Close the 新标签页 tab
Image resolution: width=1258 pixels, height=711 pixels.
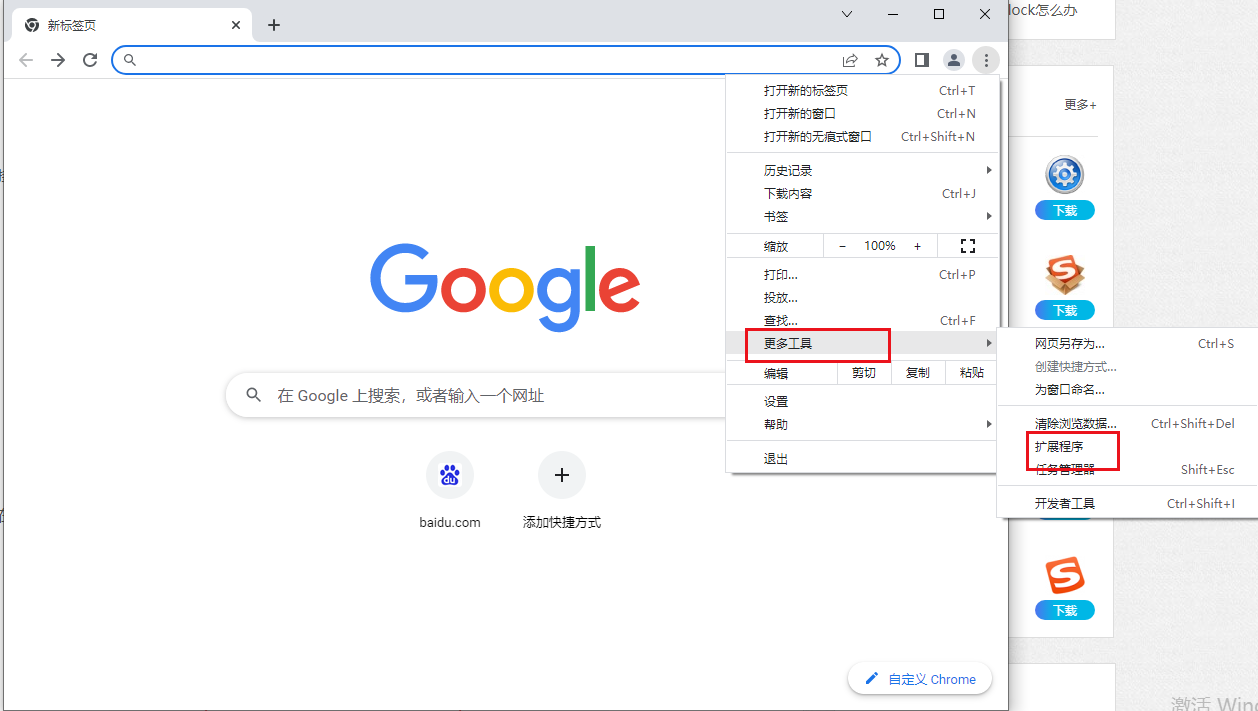[x=237, y=25]
